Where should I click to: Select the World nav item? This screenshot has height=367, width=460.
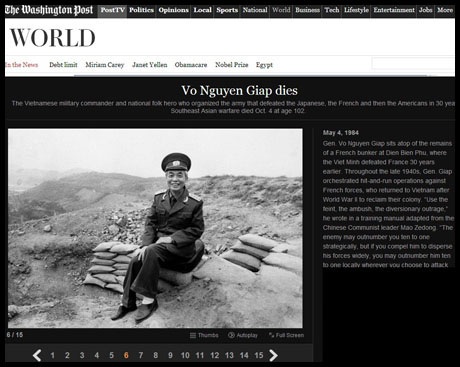coord(281,10)
